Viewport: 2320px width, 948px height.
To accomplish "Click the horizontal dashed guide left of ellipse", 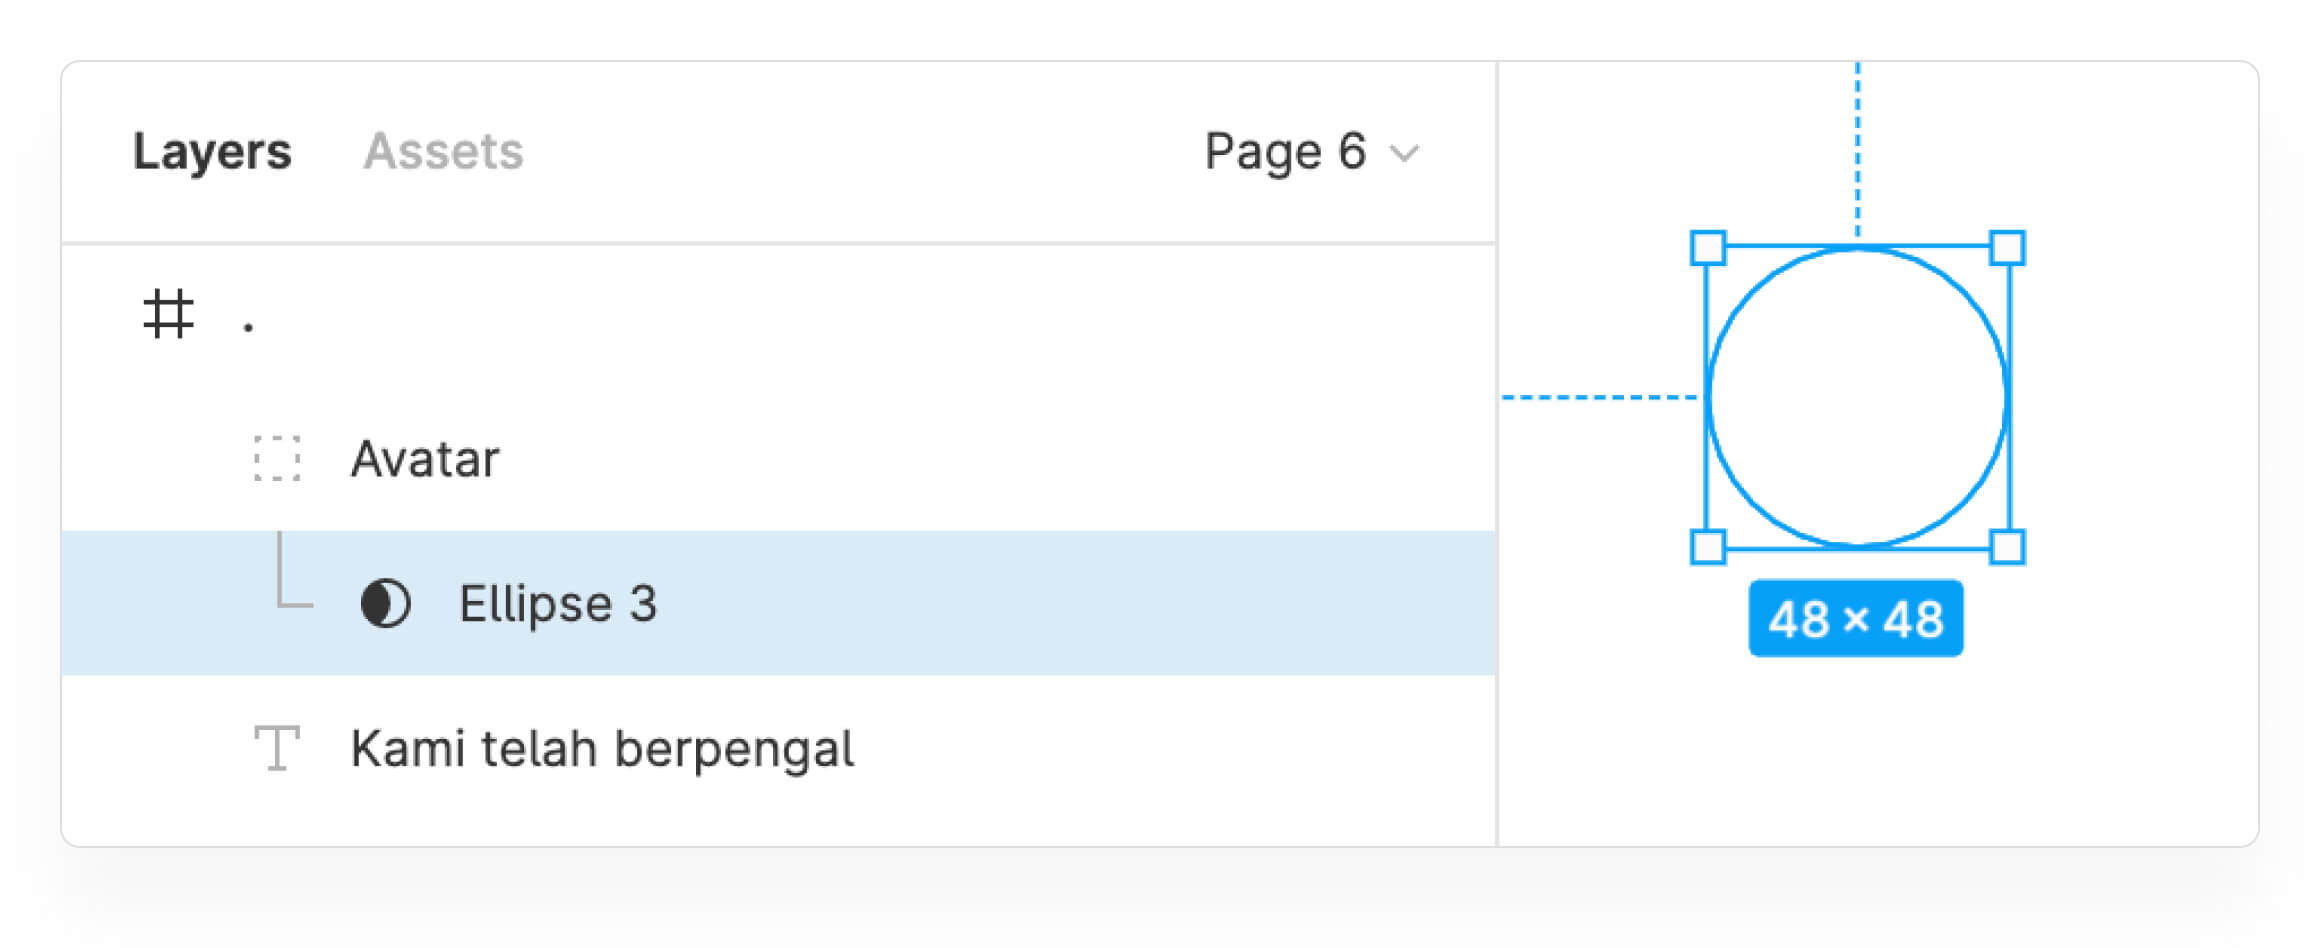I will 1600,397.
